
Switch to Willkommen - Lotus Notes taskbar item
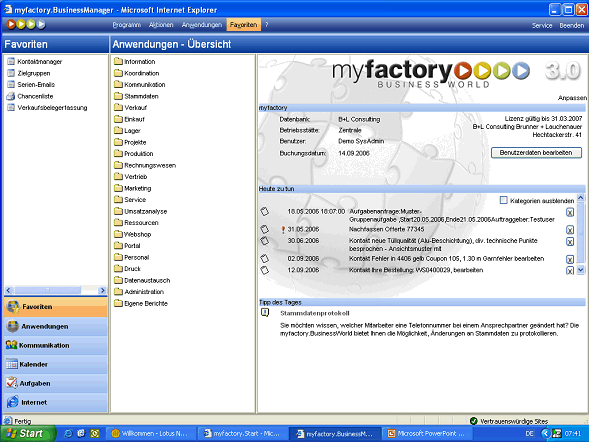[151, 433]
